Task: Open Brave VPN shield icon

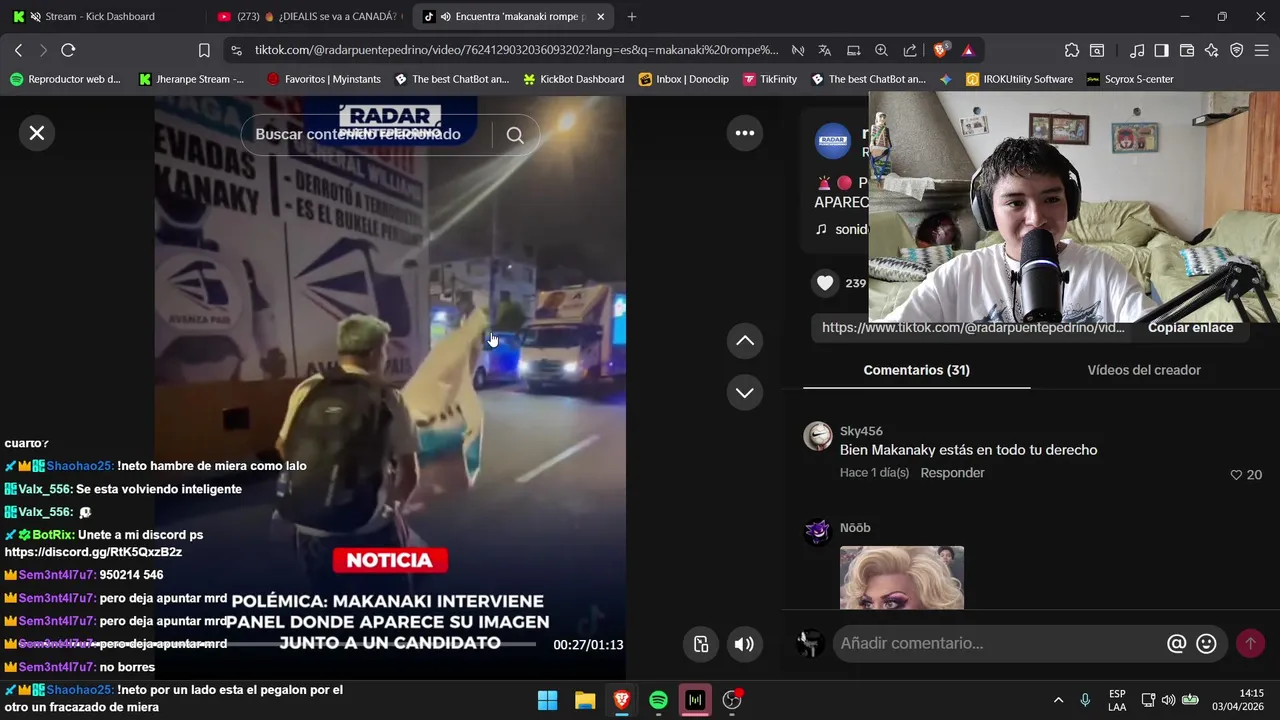Action: pyautogui.click(x=1236, y=50)
